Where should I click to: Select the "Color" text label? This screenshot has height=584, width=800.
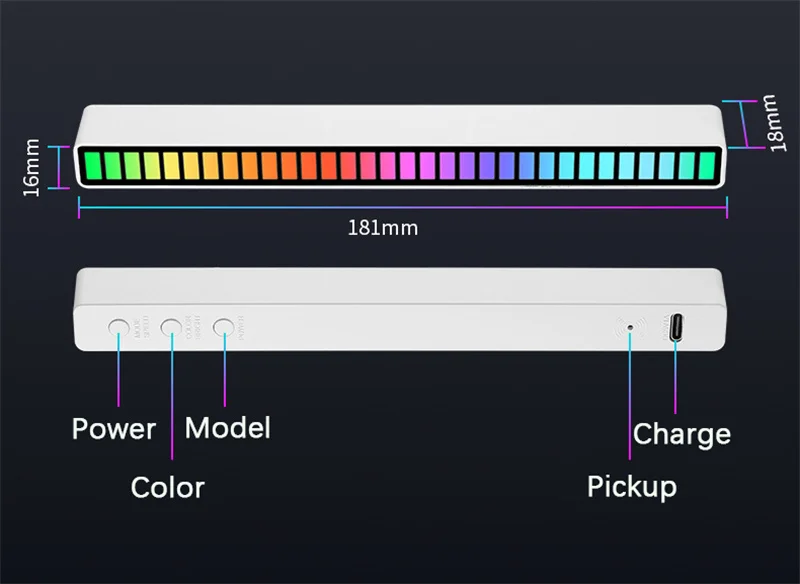[x=167, y=488]
